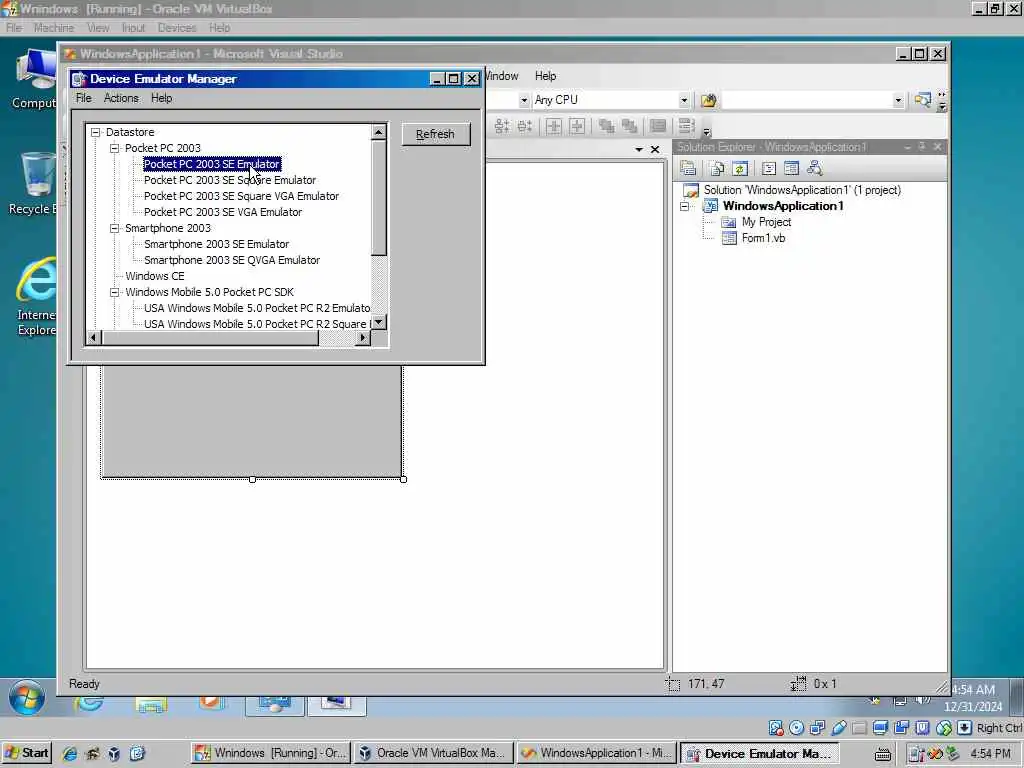Collapse the WindowsApplication1 project node
Screen dimensions: 1024x768
coord(684,206)
